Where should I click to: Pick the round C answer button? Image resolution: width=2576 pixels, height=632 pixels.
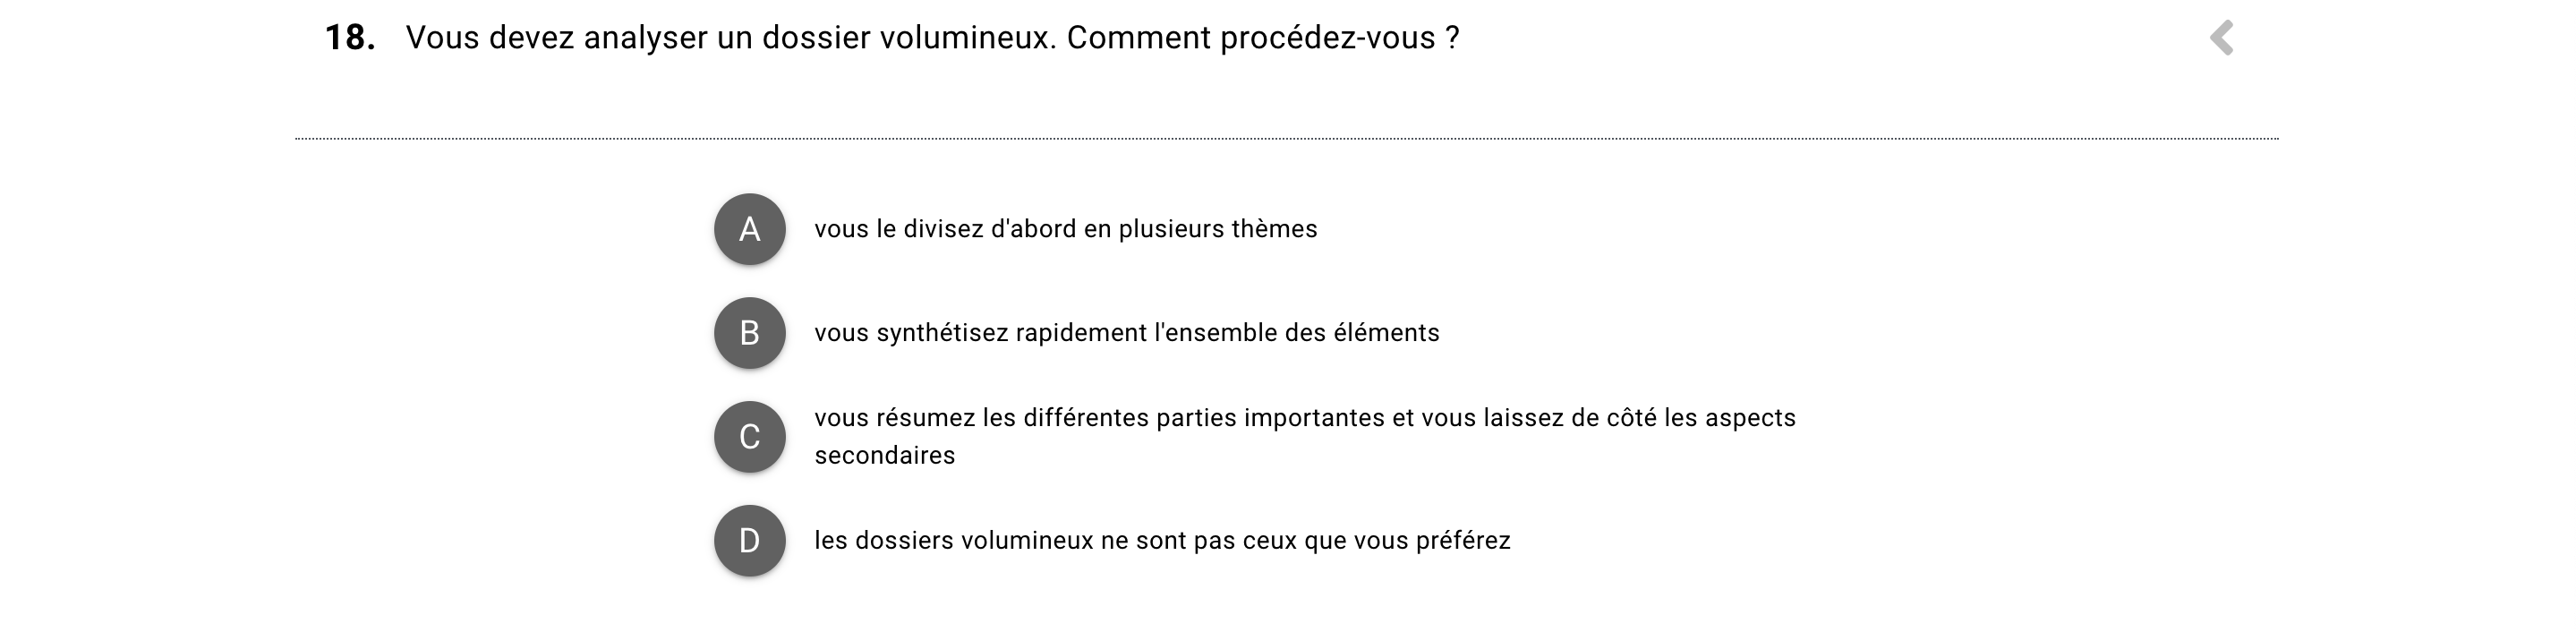pos(749,437)
